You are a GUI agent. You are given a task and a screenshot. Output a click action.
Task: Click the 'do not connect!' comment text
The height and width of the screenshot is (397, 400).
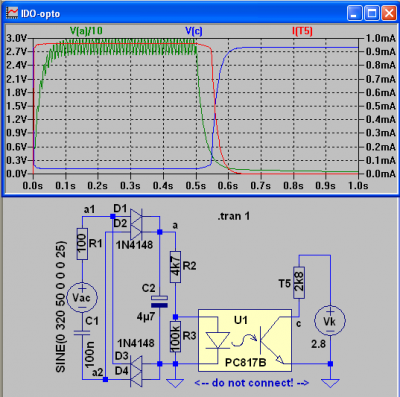(x=252, y=383)
